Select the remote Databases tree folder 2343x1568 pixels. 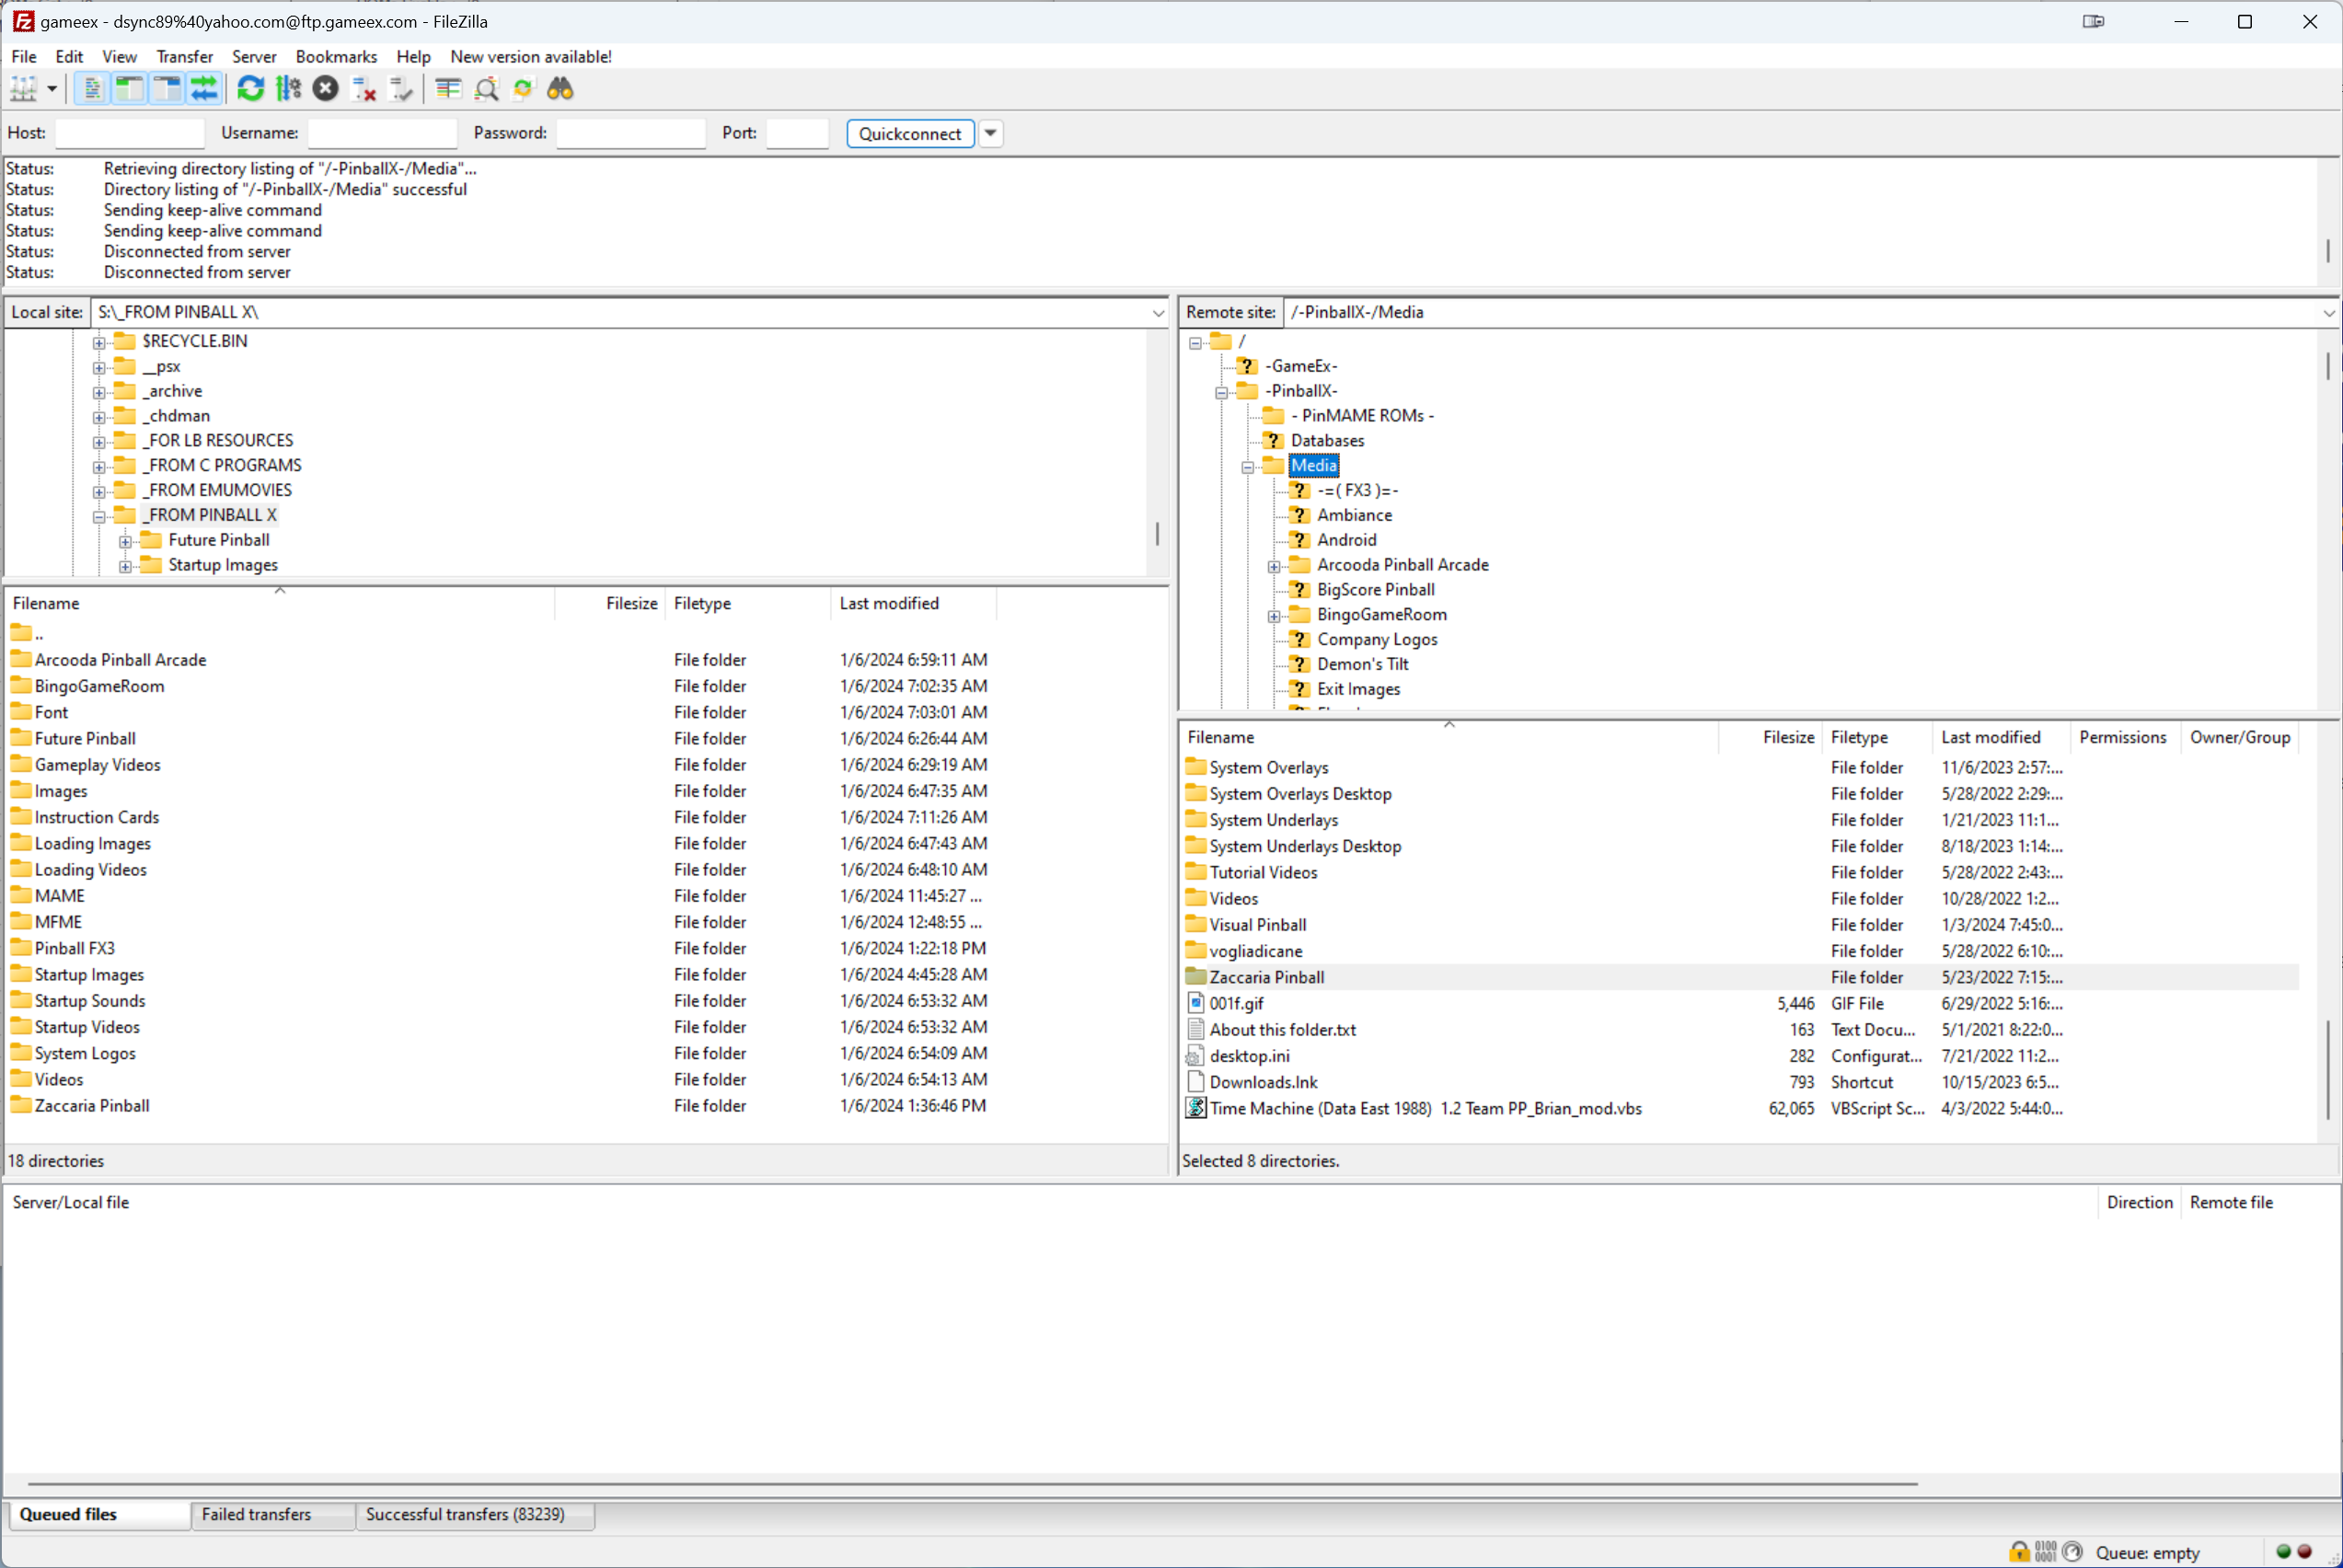click(1327, 440)
